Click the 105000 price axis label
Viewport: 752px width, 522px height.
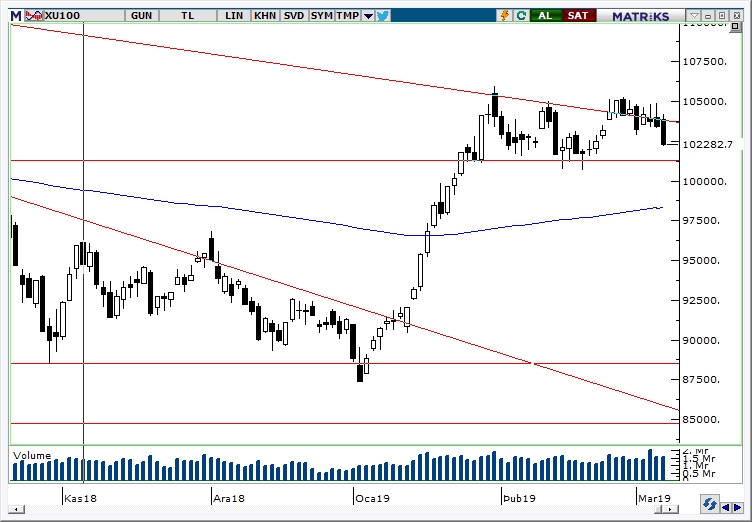704,102
